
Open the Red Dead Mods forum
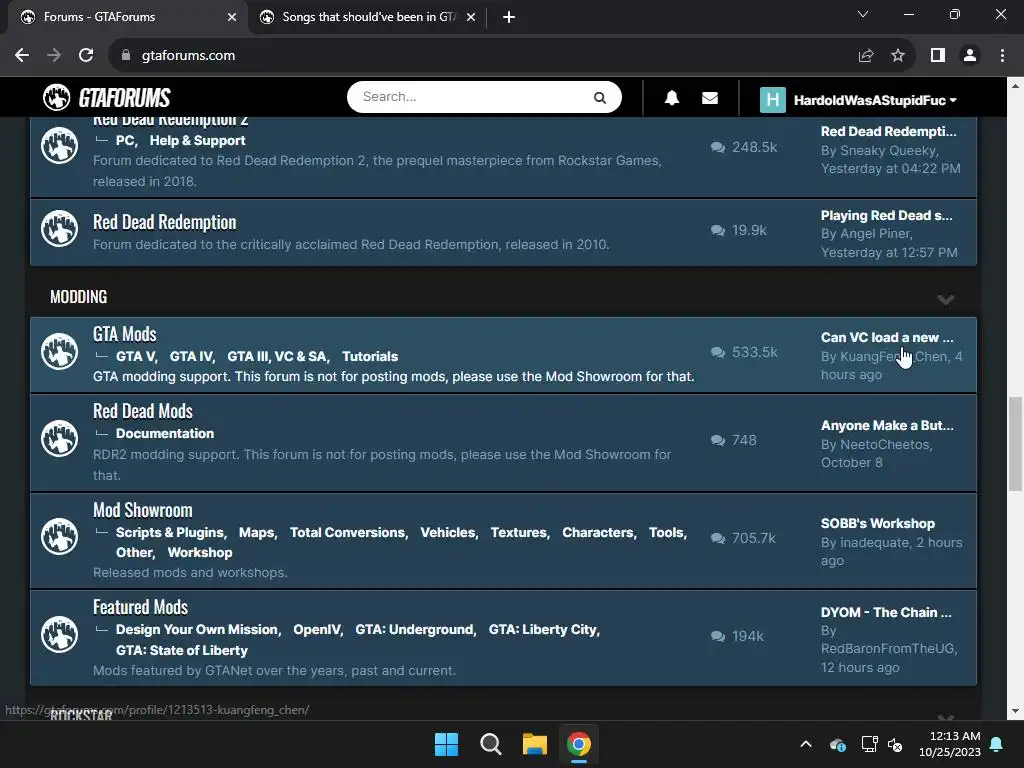click(143, 411)
